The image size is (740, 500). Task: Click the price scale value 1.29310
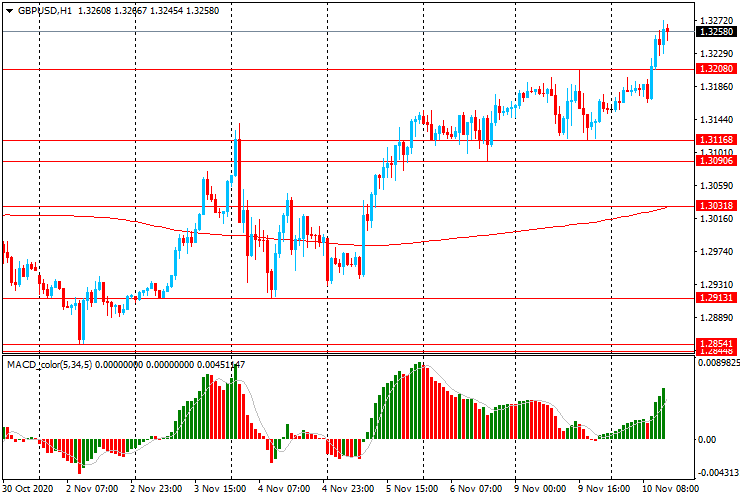point(717,285)
